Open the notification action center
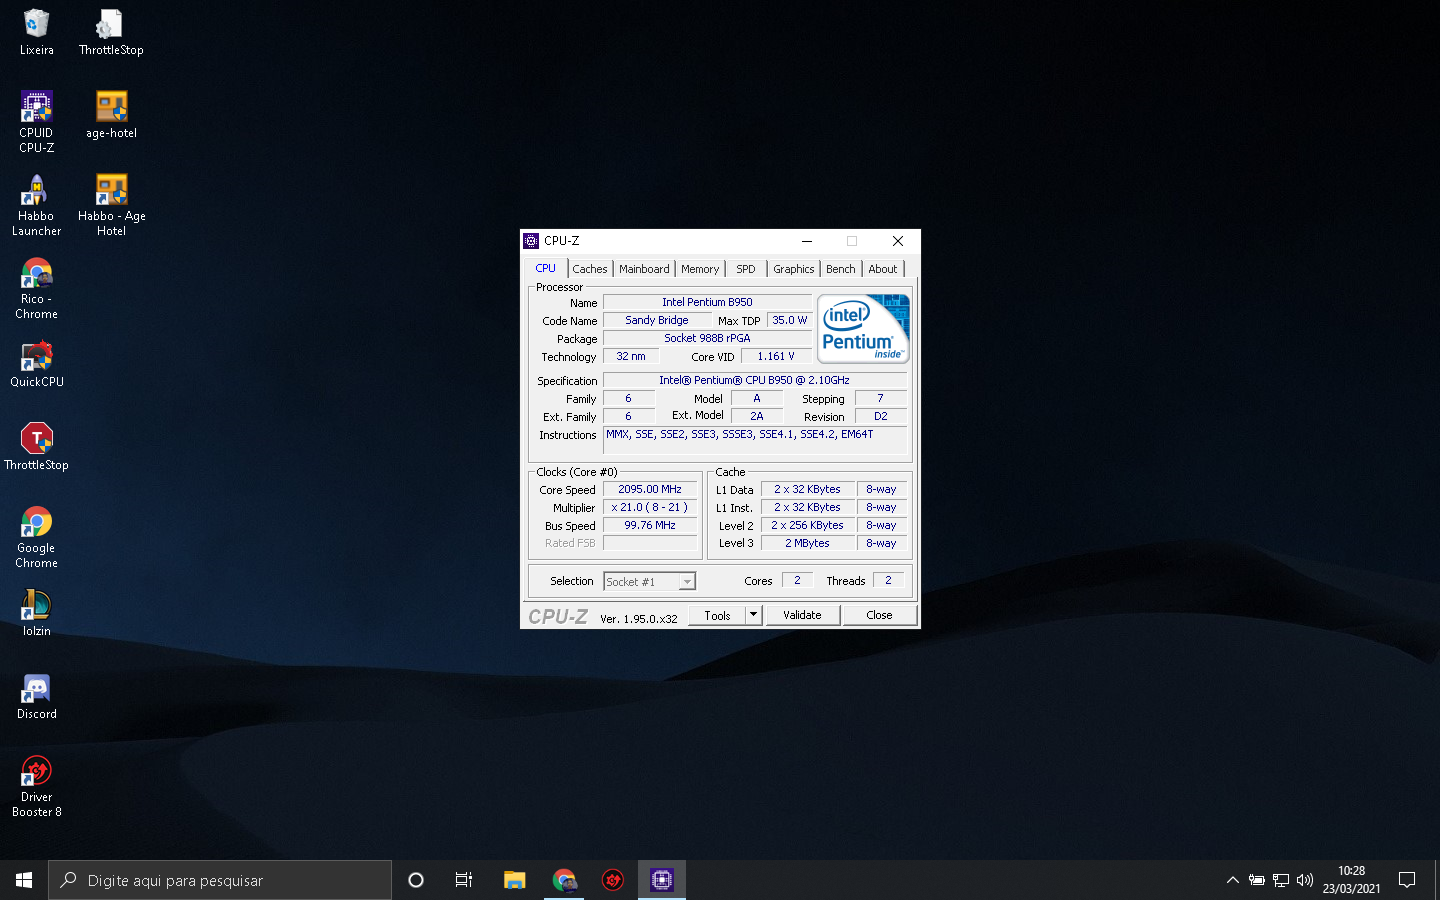This screenshot has width=1440, height=900. [1407, 880]
